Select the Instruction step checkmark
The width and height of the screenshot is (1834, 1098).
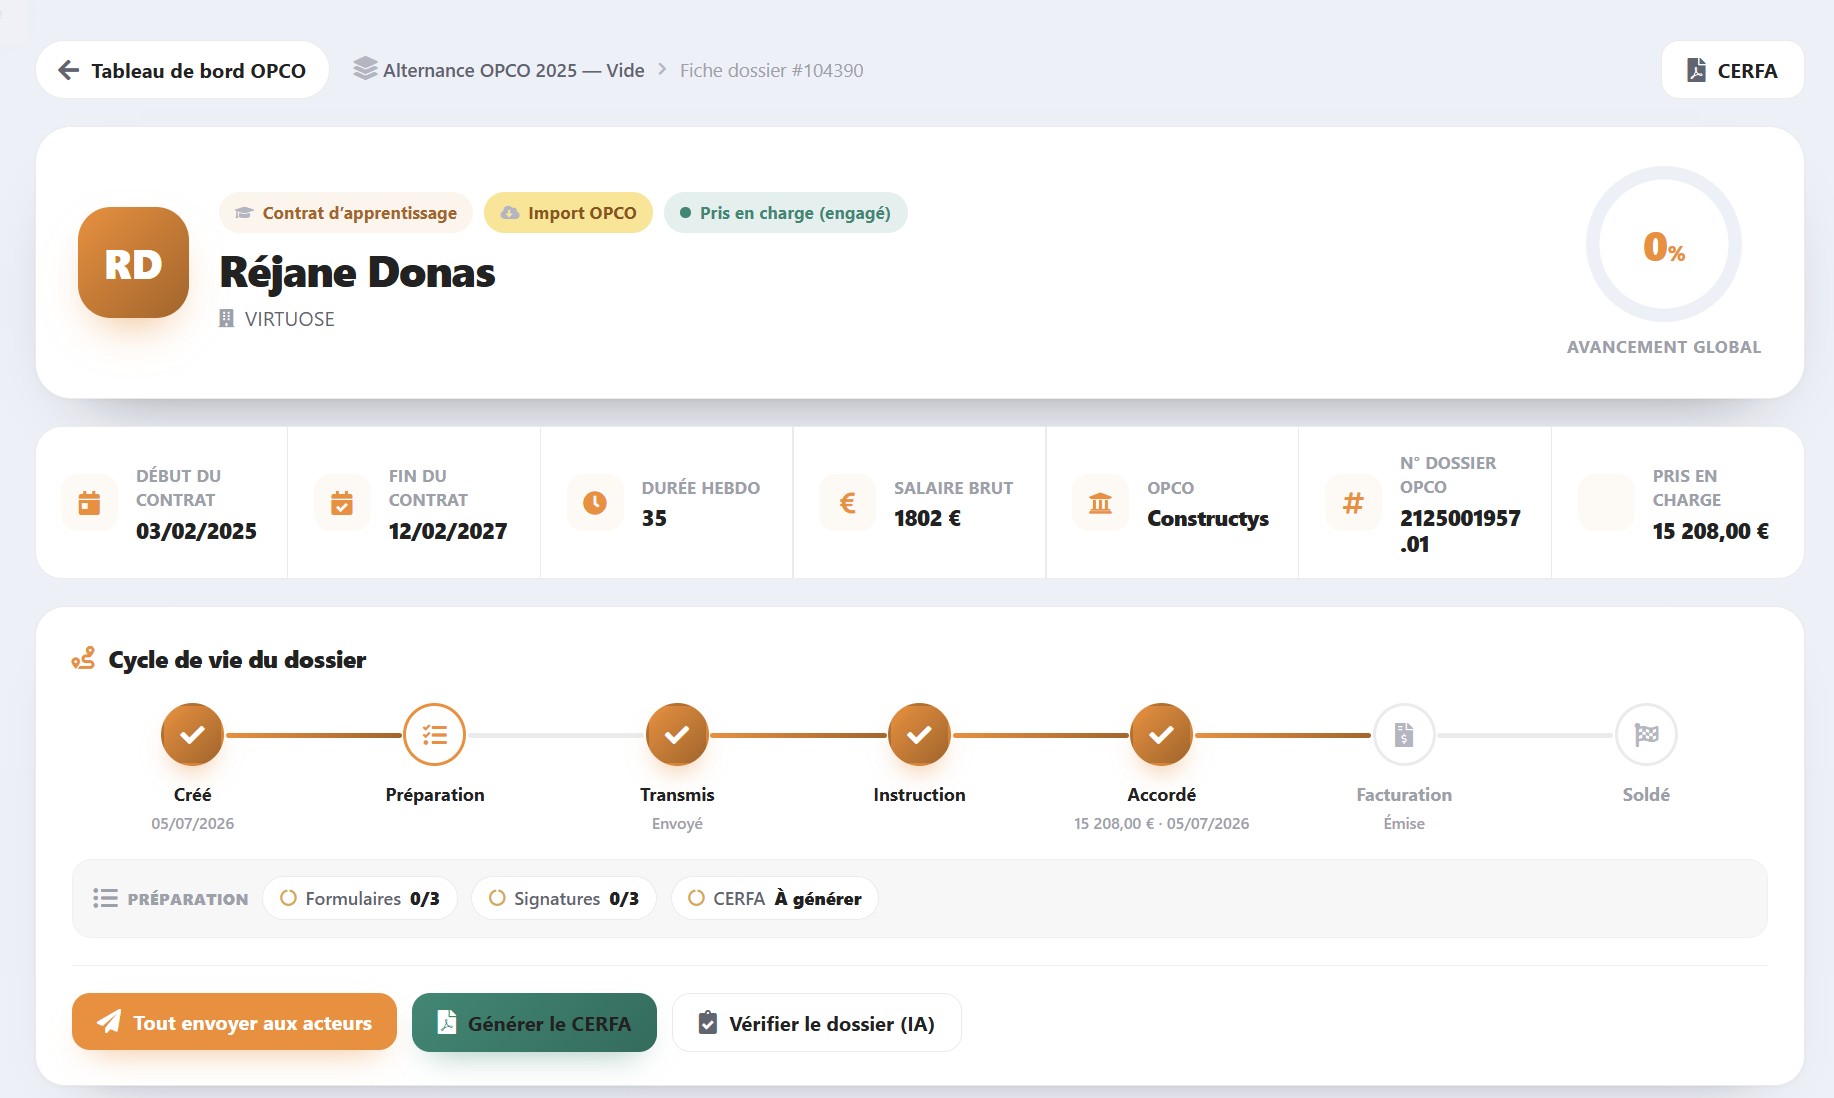coord(919,735)
